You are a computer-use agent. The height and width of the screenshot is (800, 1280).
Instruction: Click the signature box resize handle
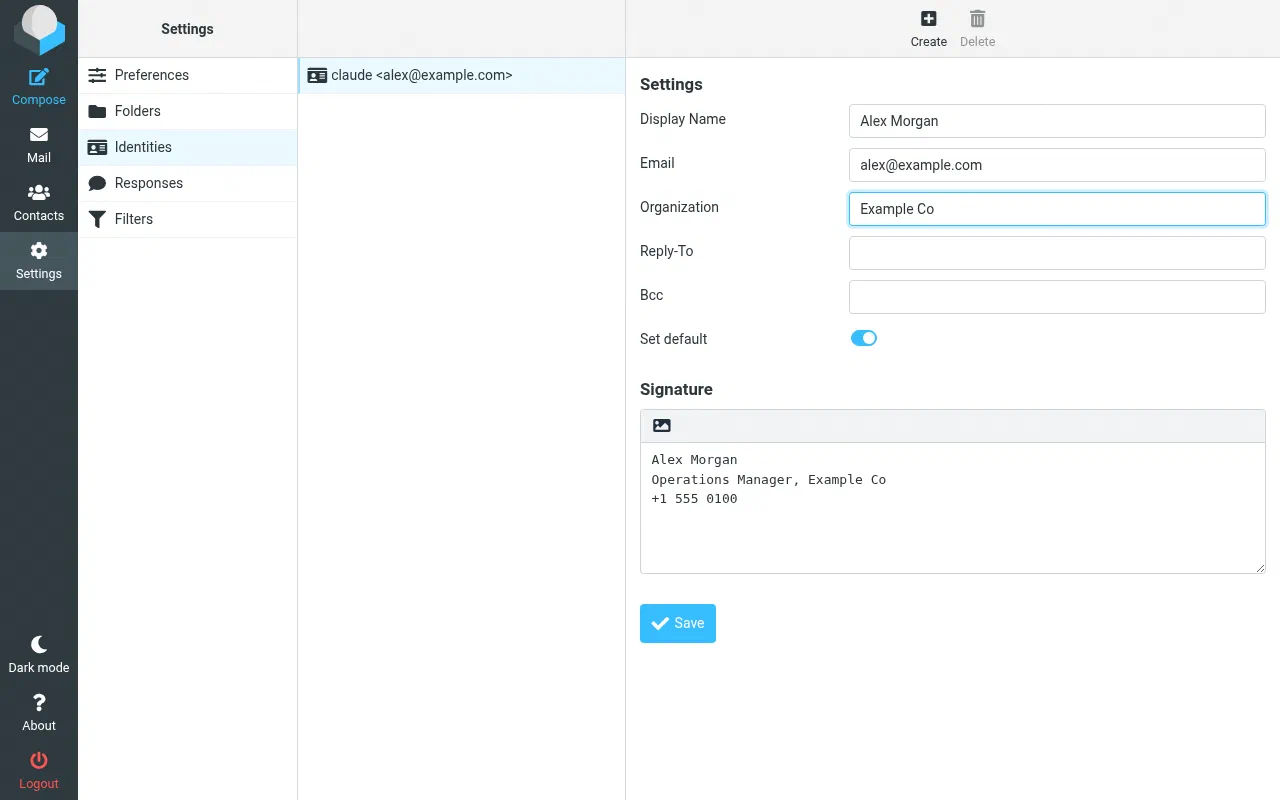[x=1260, y=568]
